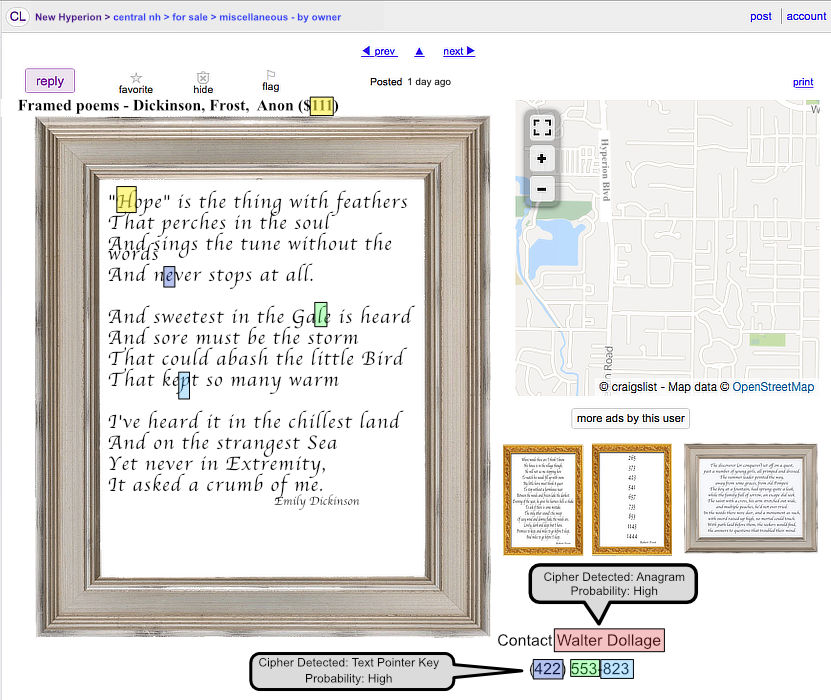Open the post link
Screen dimensions: 831x700
coord(761,16)
